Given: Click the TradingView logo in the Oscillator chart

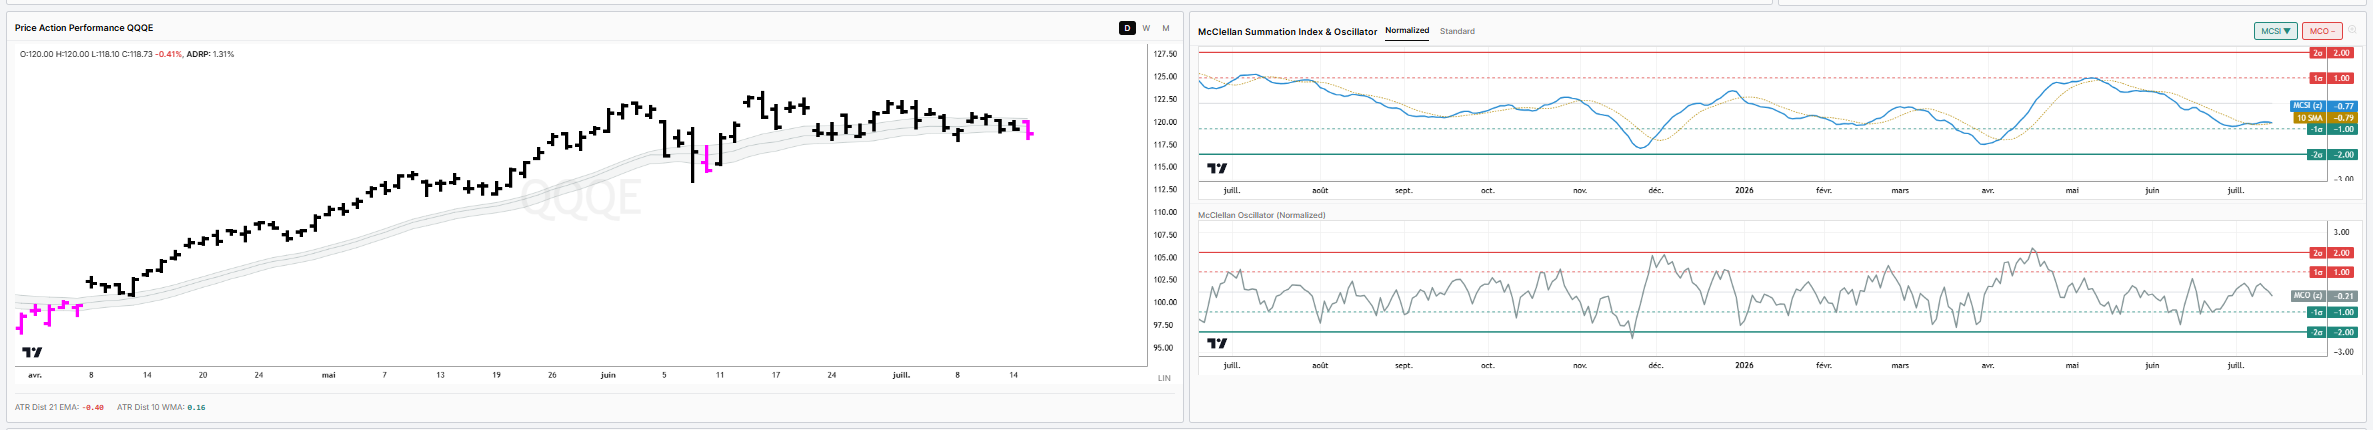Looking at the screenshot, I should [x=1217, y=343].
